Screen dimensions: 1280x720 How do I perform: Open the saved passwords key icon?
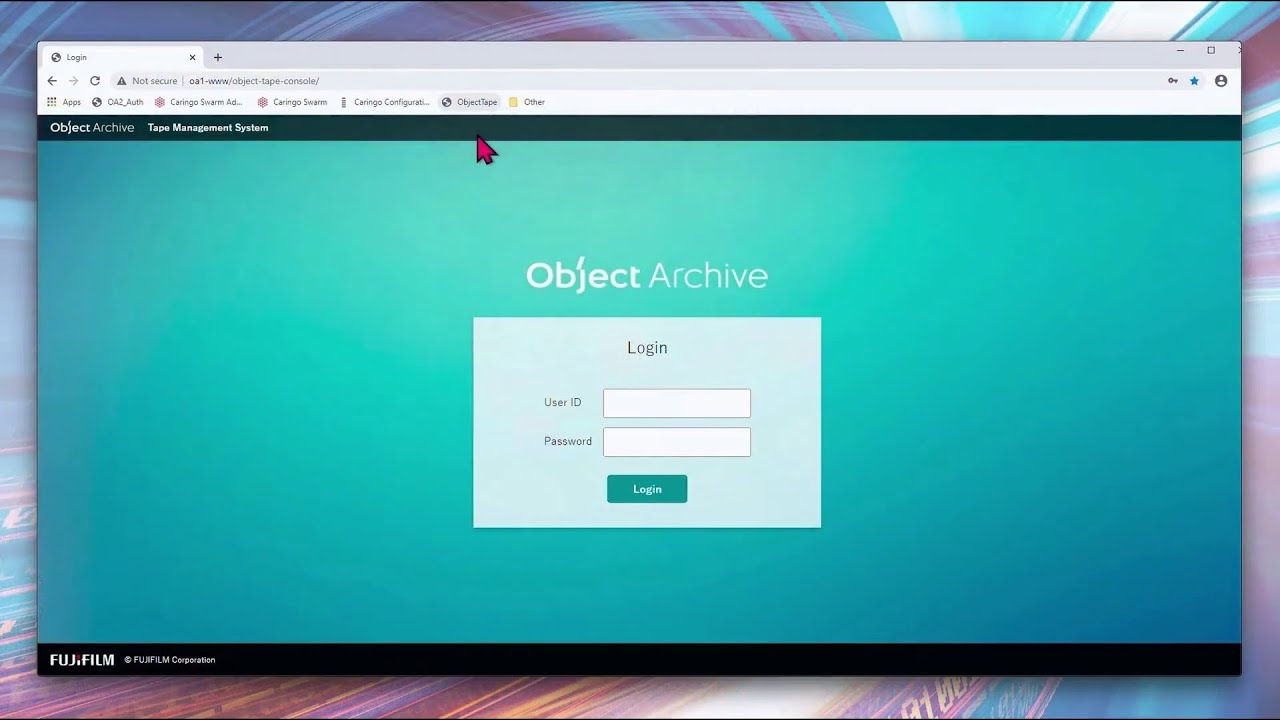1173,81
